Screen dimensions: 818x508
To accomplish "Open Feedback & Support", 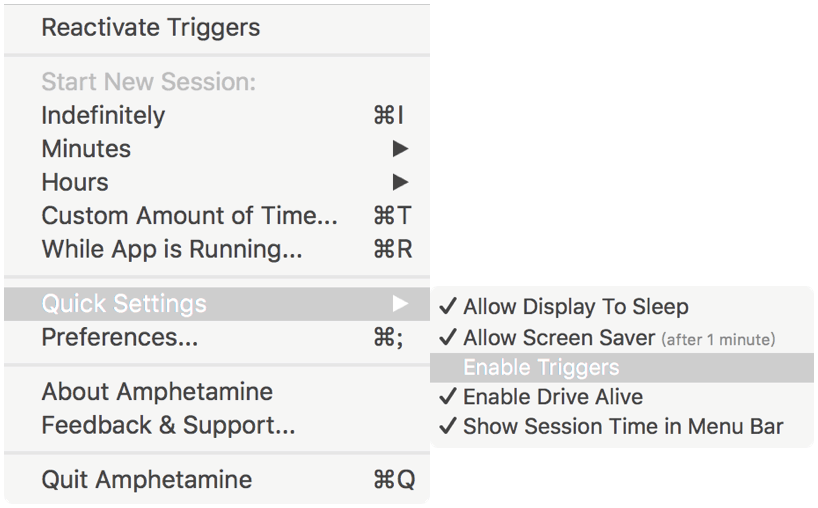I will [x=168, y=426].
